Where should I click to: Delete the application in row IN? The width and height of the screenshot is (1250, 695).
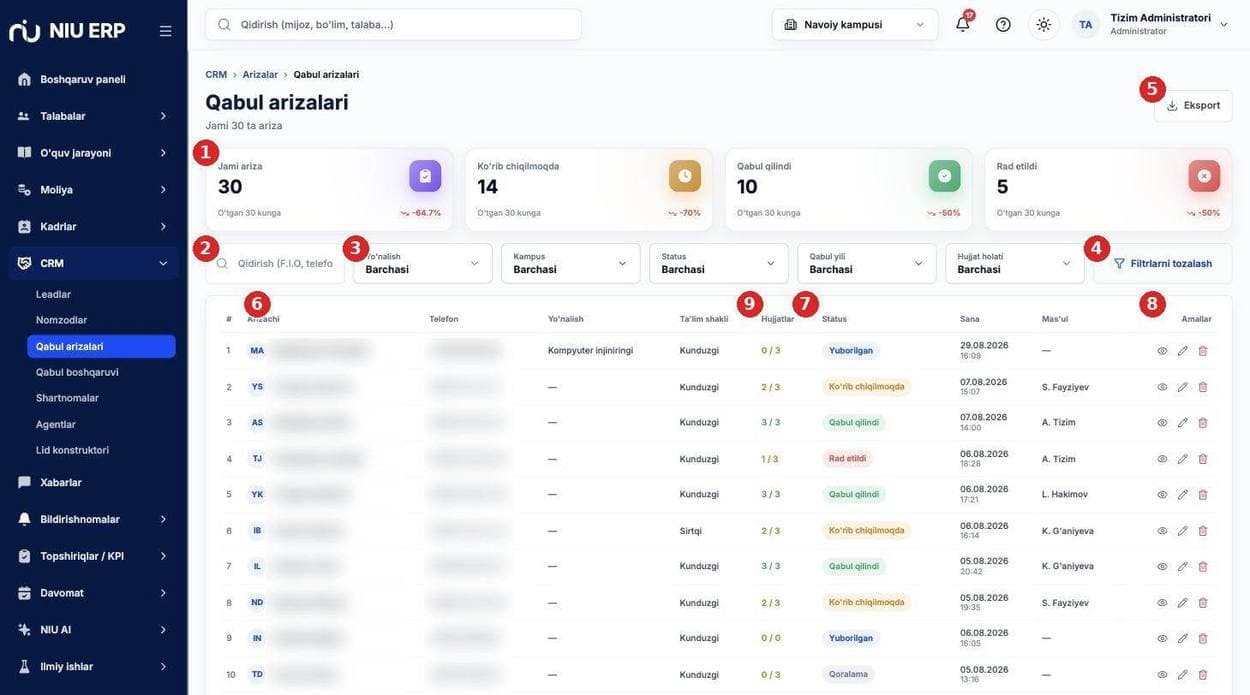pos(1203,639)
